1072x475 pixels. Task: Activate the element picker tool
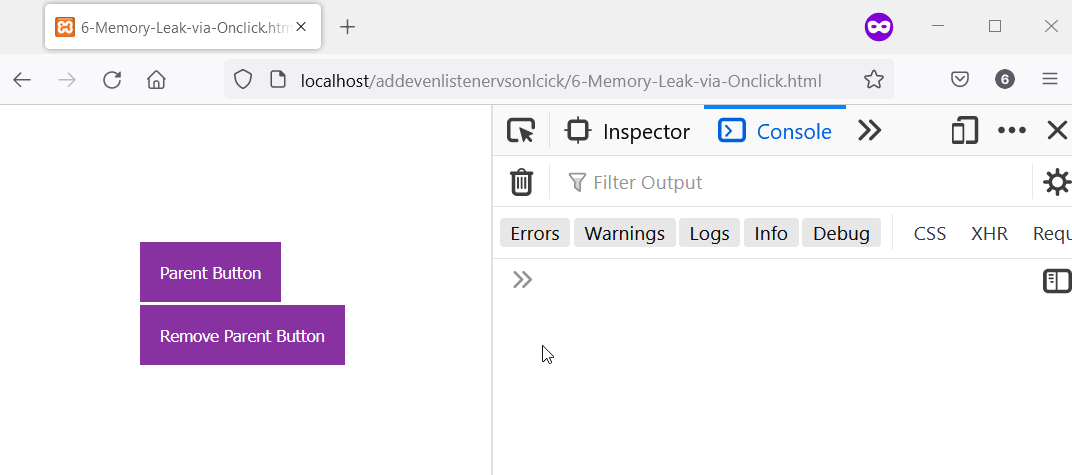(x=521, y=131)
